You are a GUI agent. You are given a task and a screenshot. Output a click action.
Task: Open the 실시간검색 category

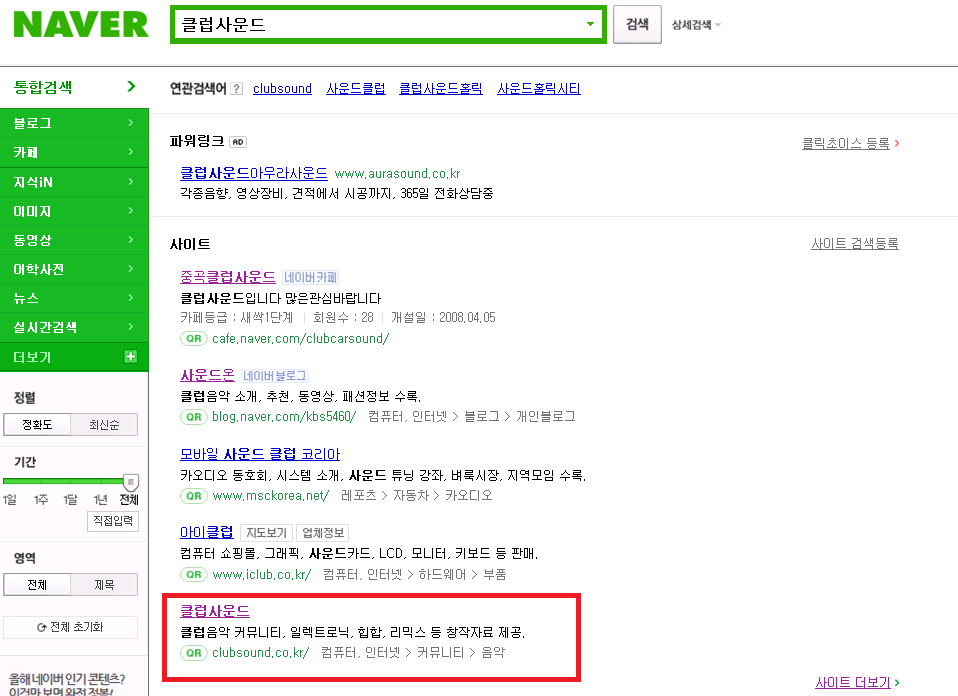tap(74, 327)
